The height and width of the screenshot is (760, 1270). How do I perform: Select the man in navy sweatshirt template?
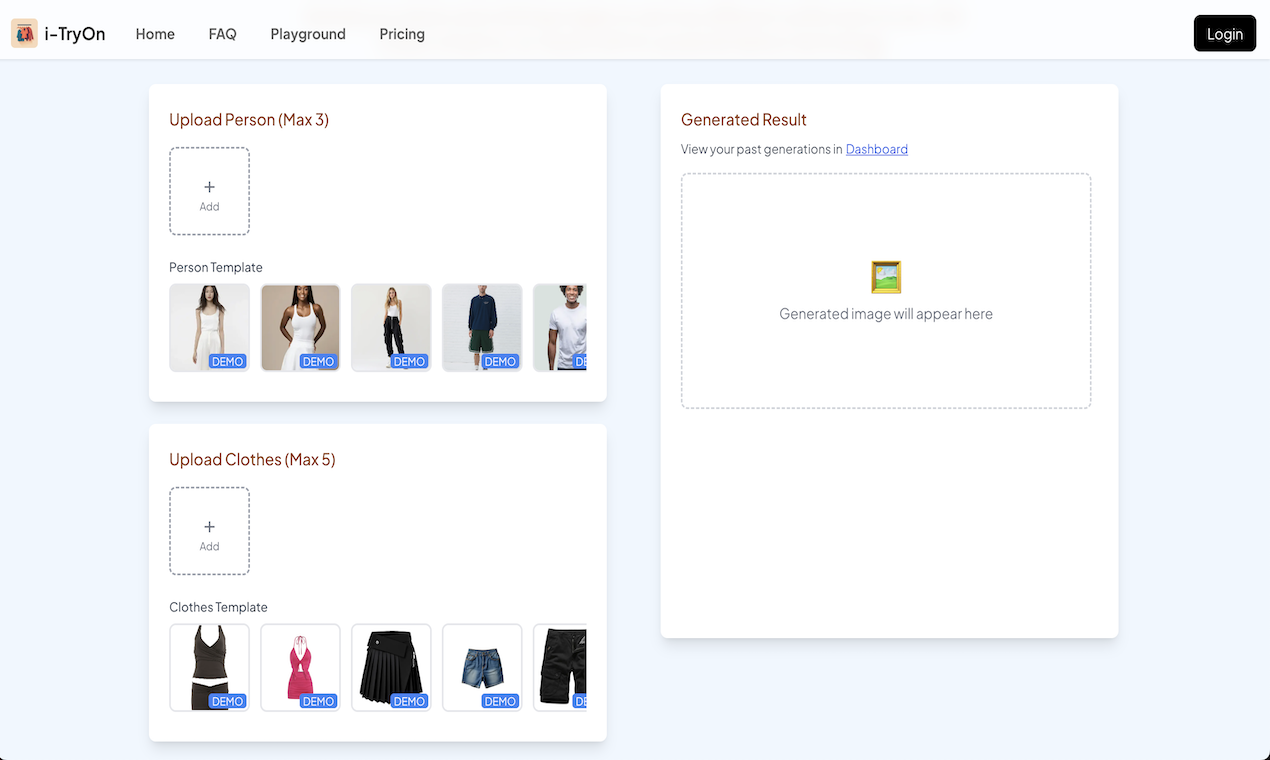click(482, 327)
